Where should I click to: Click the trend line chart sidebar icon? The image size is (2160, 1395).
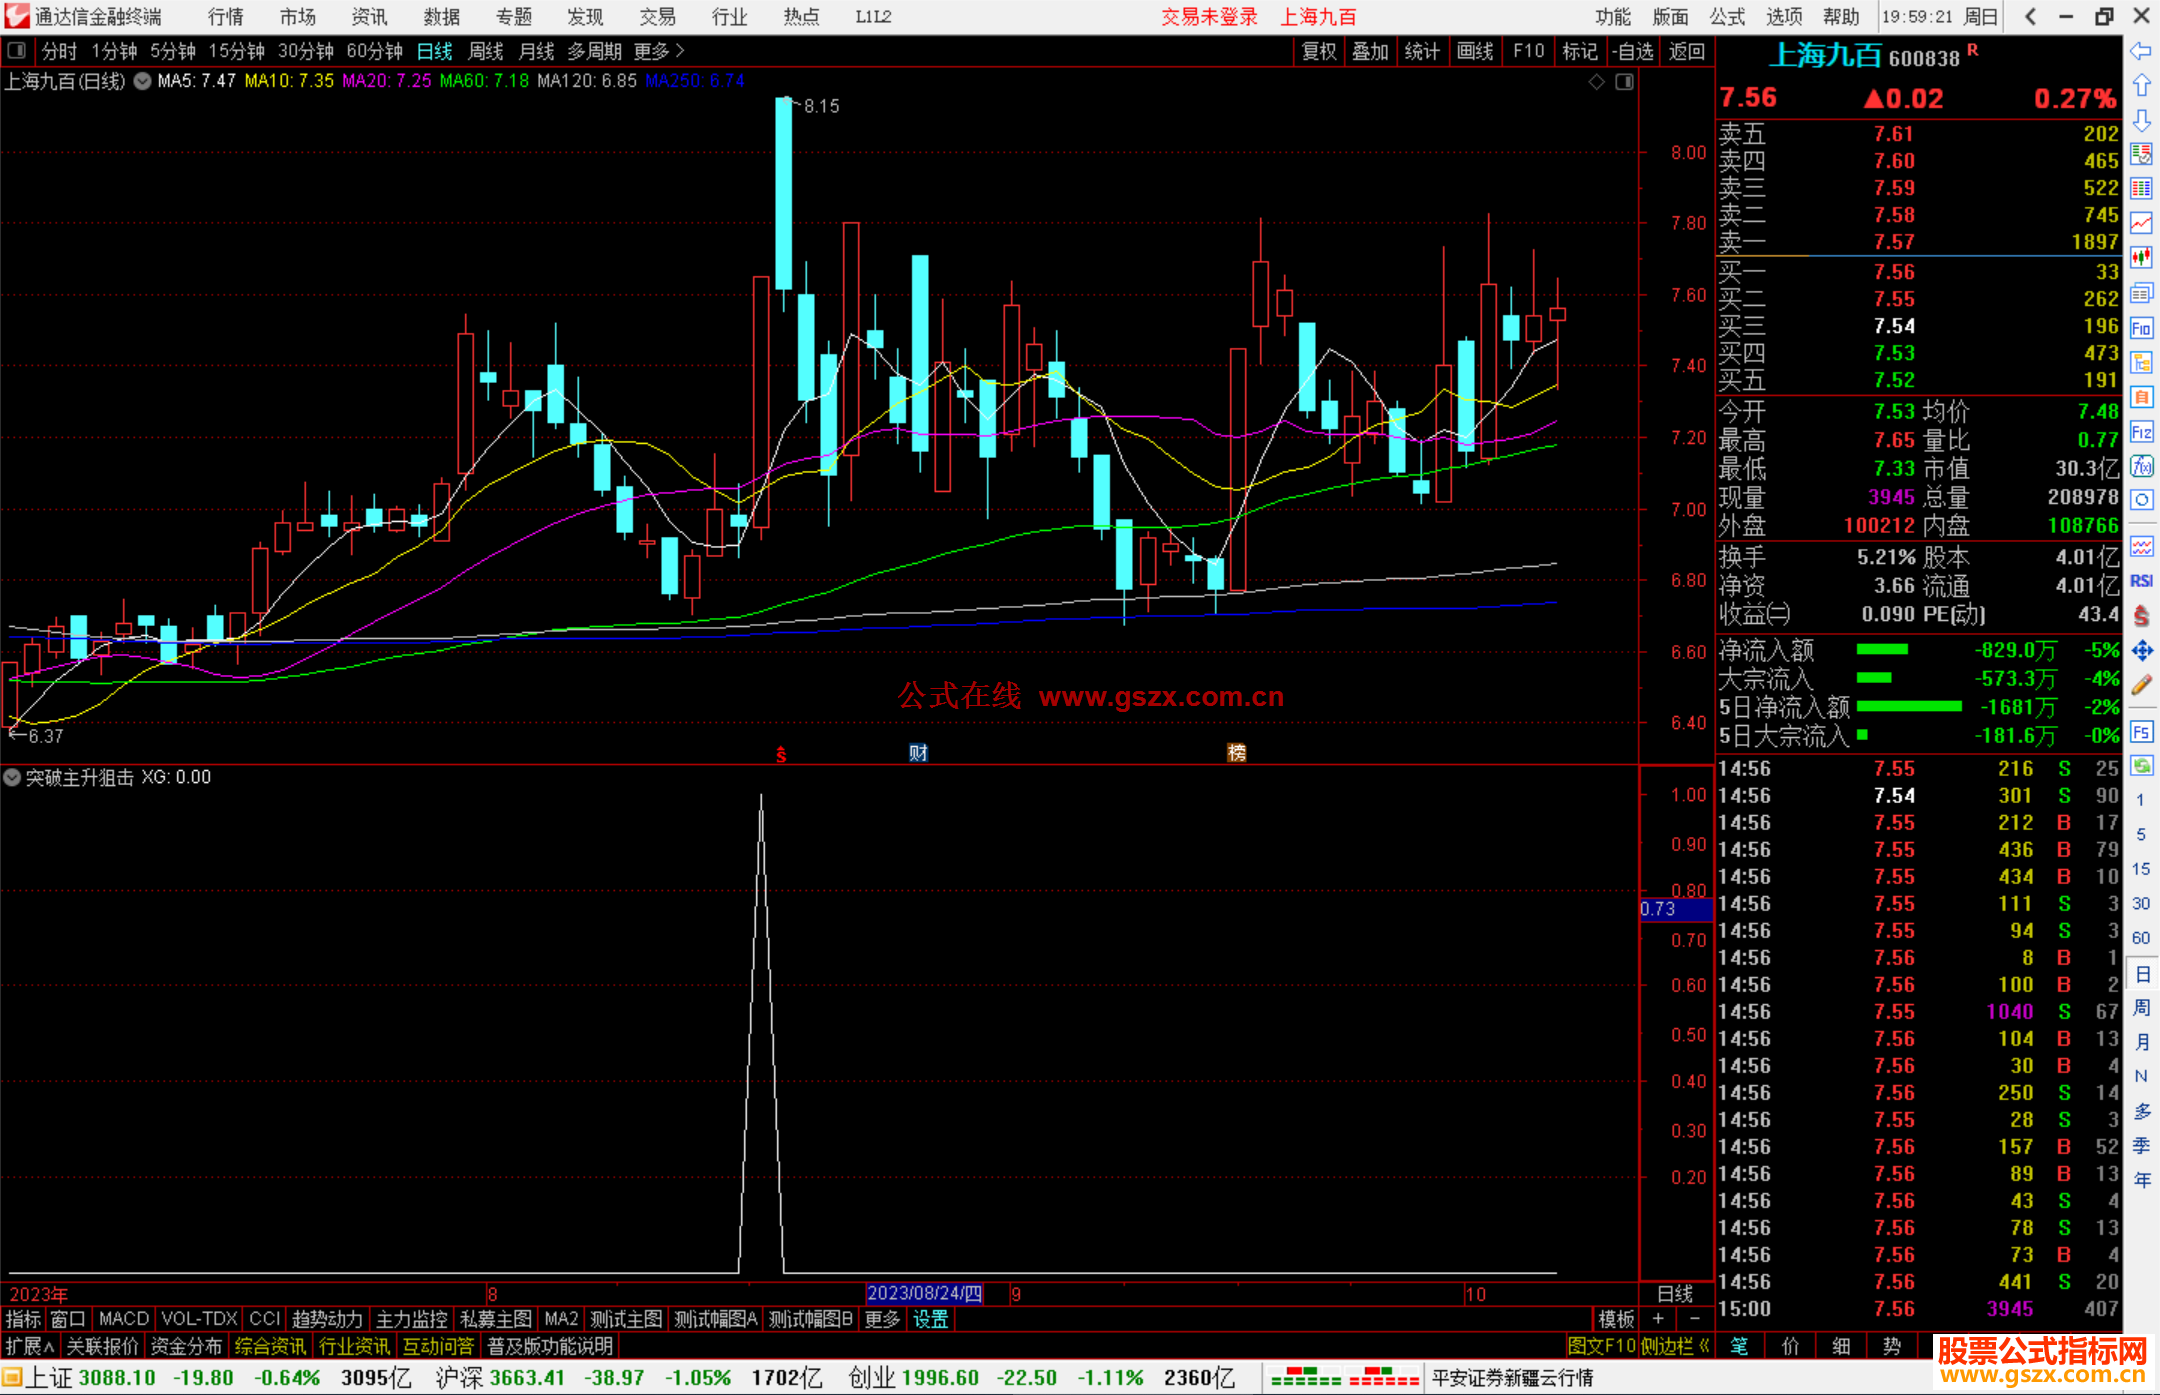[x=2141, y=222]
